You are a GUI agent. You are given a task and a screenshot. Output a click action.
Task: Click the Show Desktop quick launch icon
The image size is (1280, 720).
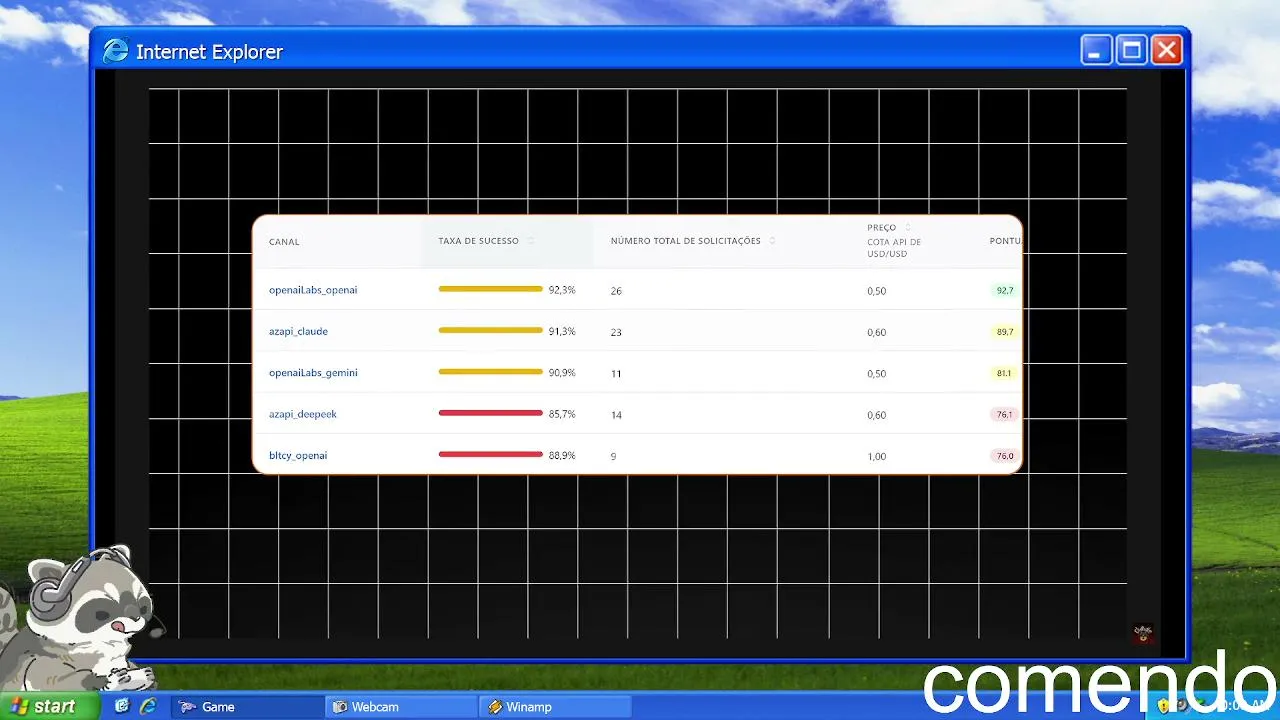coord(122,706)
